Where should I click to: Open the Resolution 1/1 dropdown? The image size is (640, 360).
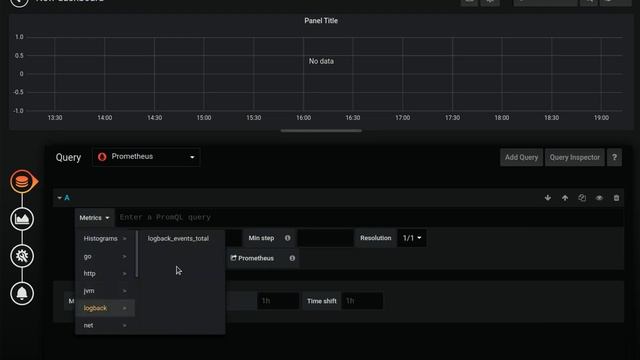(412, 238)
